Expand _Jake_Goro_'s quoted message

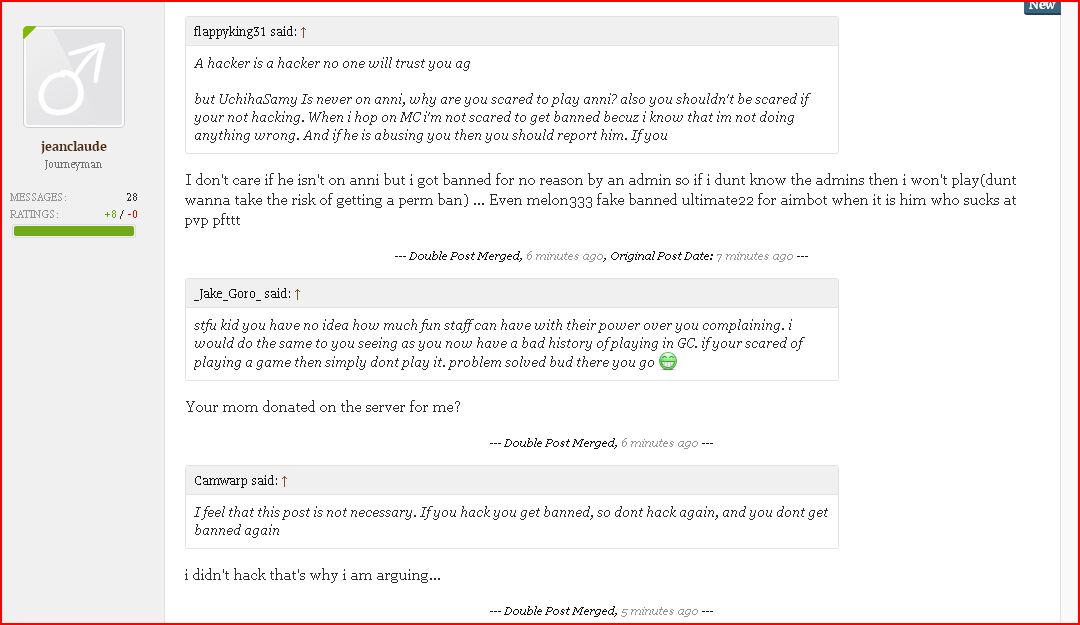(512, 344)
